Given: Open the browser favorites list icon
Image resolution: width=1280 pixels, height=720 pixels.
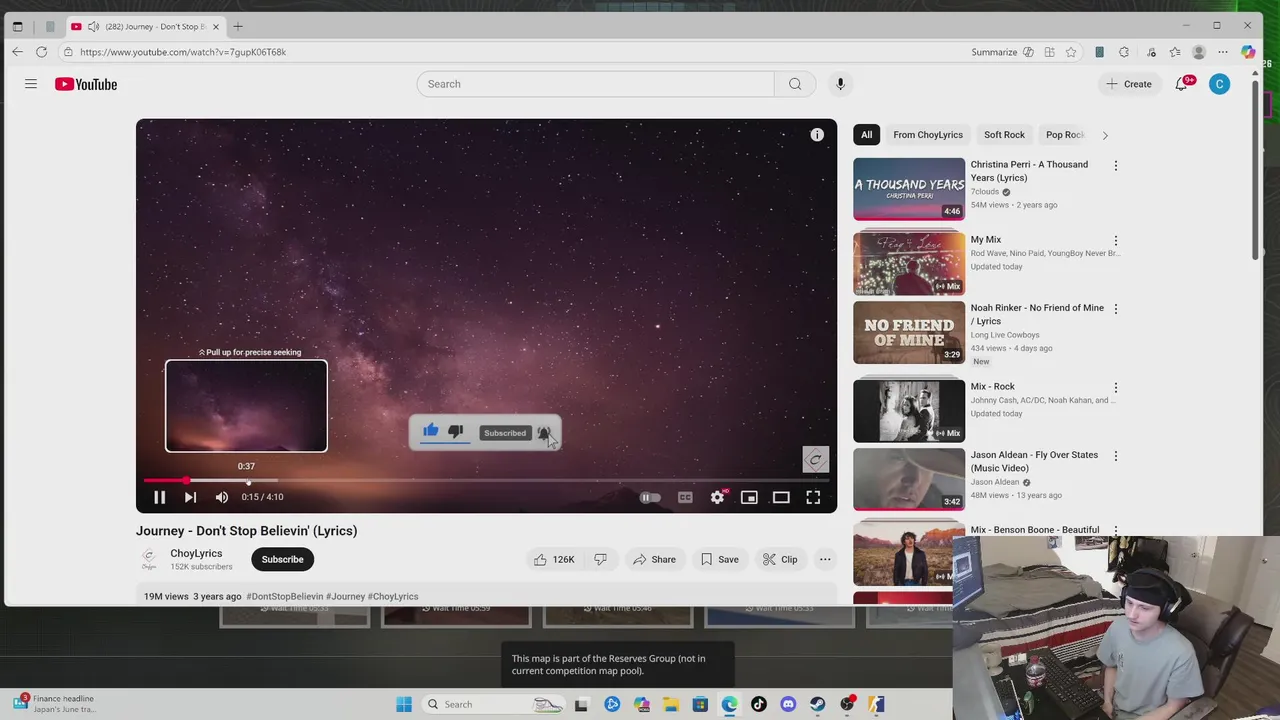Looking at the screenshot, I should (x=1175, y=52).
